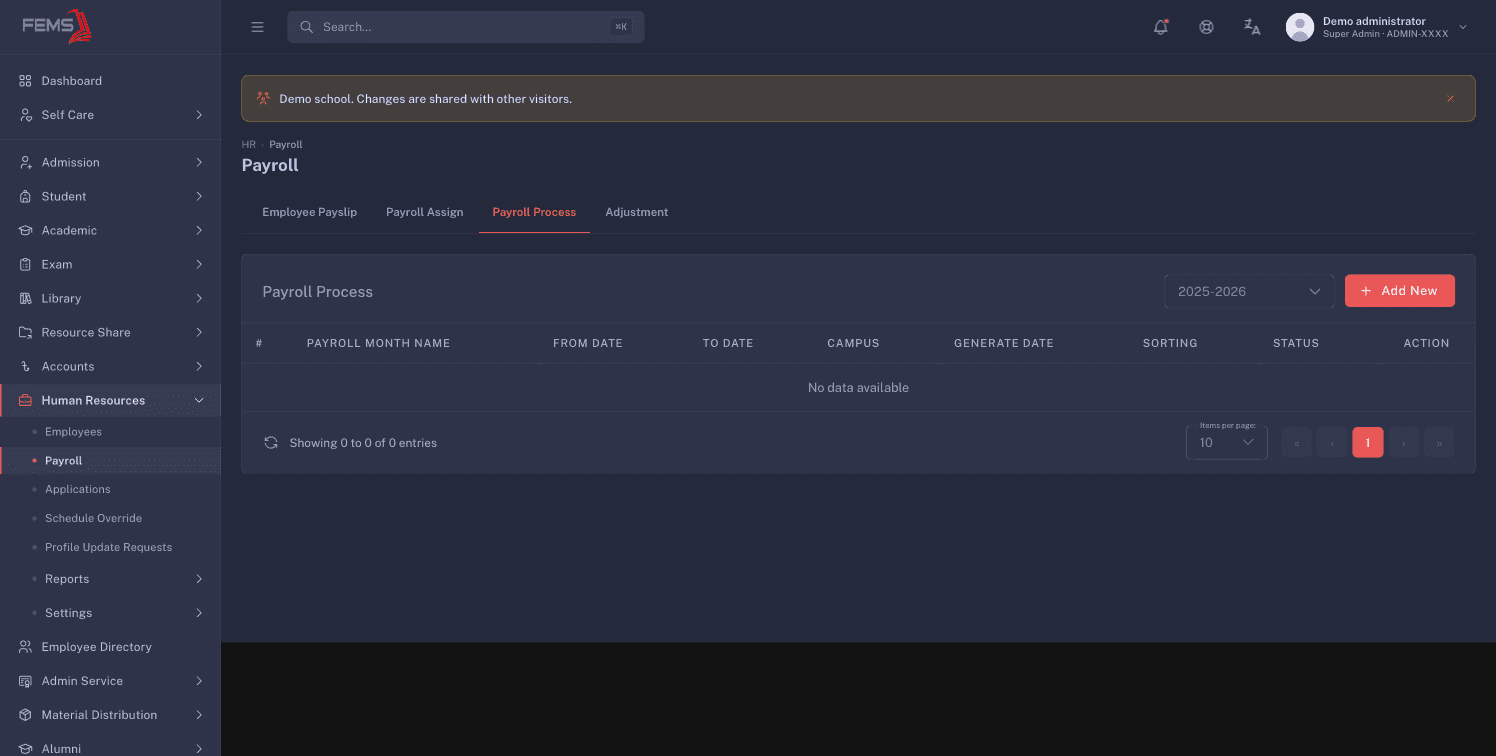Select page 1 in pagination
This screenshot has width=1496, height=756.
pos(1368,442)
